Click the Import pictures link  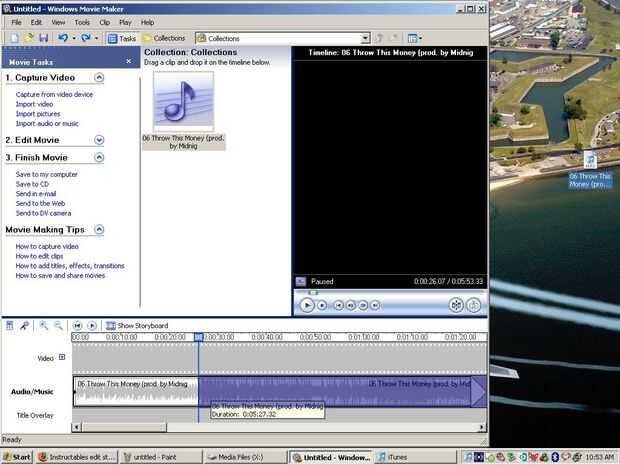click(x=38, y=114)
